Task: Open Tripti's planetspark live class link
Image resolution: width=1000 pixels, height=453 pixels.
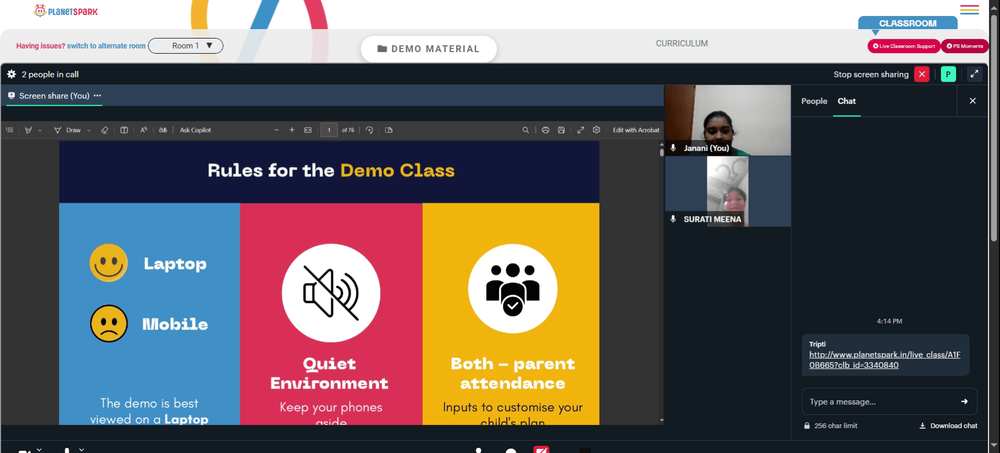Action: pos(885,360)
